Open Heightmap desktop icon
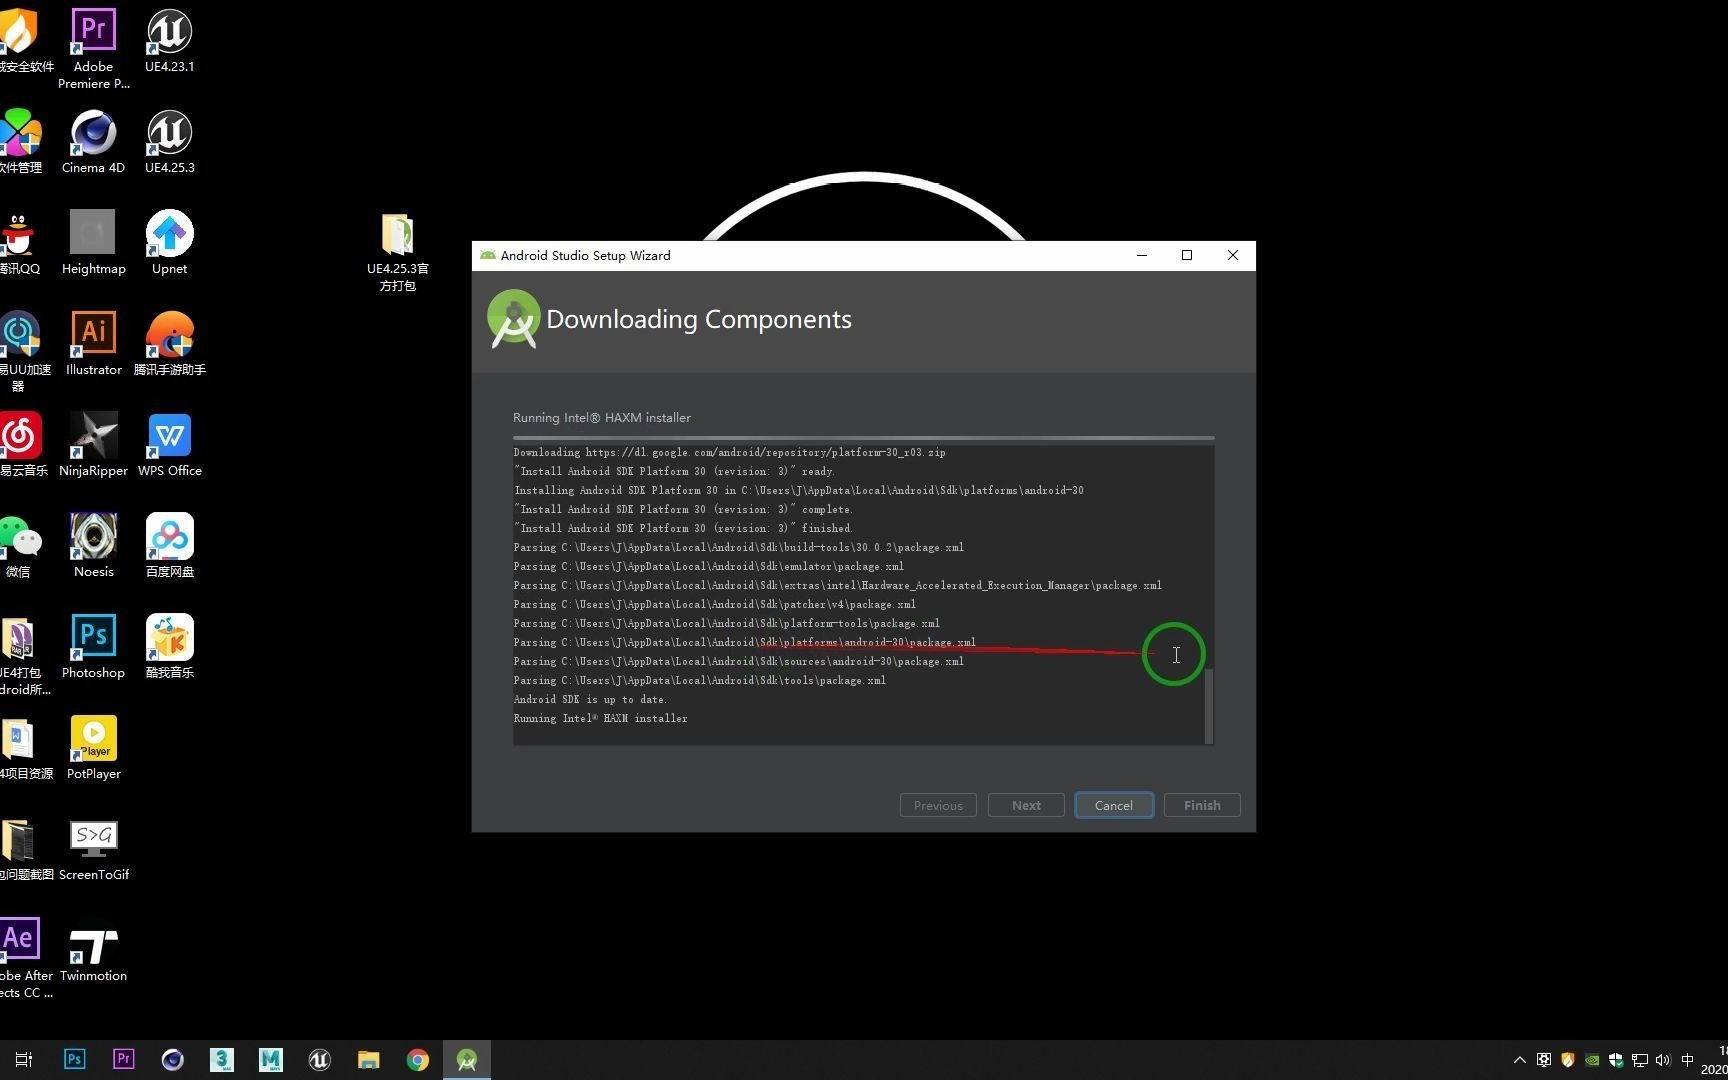The height and width of the screenshot is (1080, 1728). pos(93,242)
